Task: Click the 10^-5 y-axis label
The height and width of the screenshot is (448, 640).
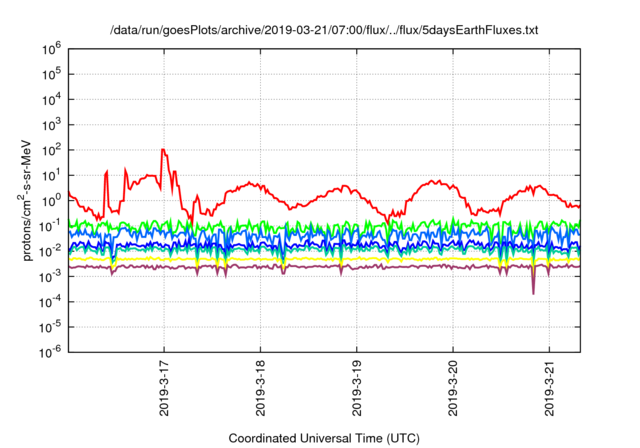Action: tap(50, 327)
